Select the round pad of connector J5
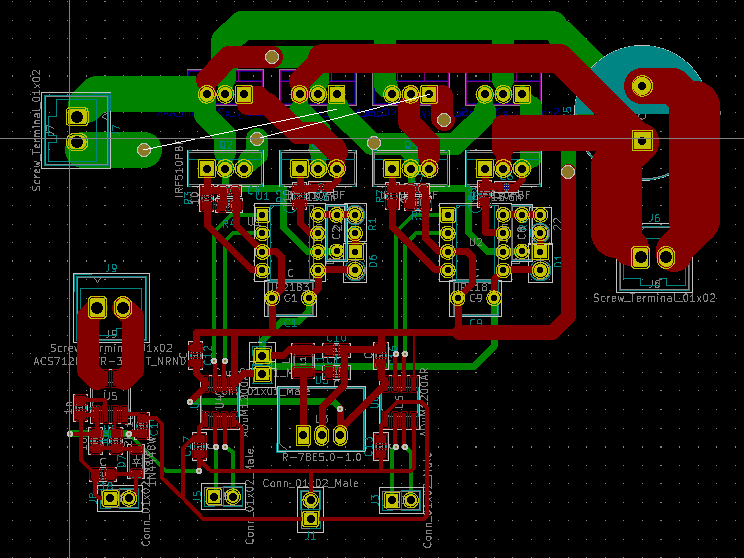744x558 pixels. tap(232, 497)
